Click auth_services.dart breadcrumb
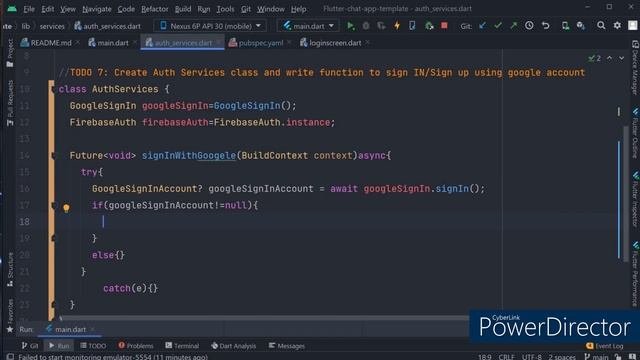This screenshot has height=360, width=640. point(107,26)
